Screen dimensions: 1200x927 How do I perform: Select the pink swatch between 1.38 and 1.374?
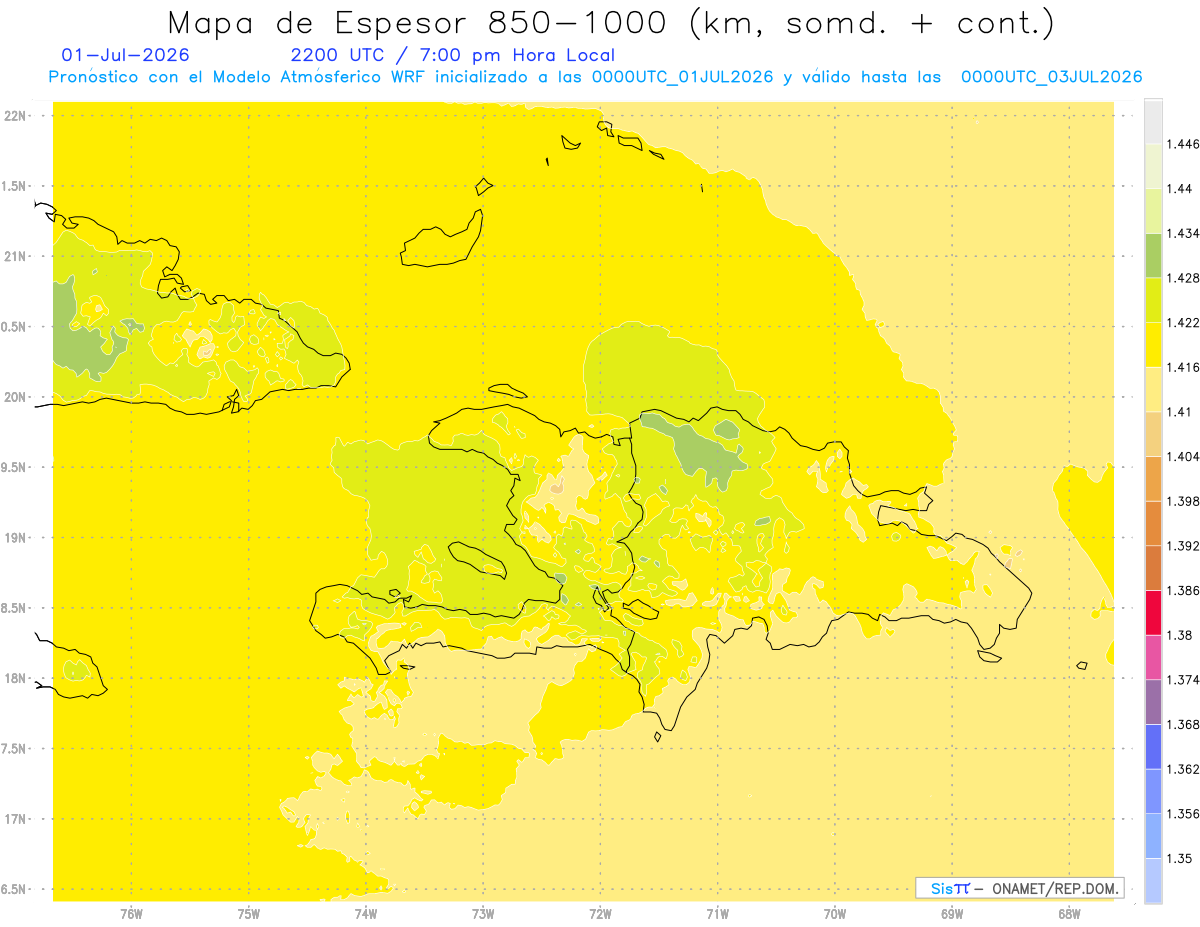tap(1153, 657)
